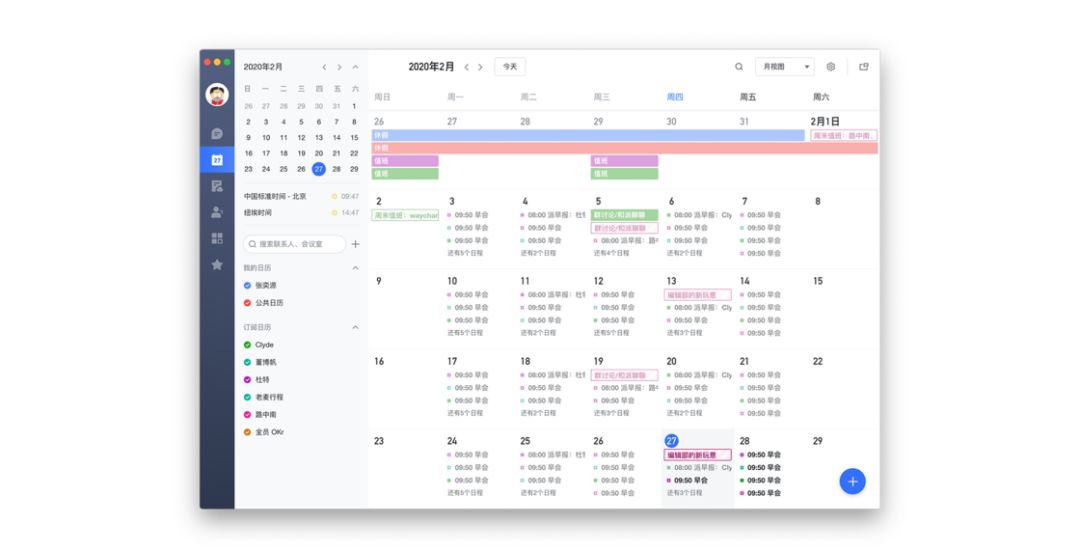Open the 周末值班: 路中南 event on 2月1日

[x=844, y=136]
